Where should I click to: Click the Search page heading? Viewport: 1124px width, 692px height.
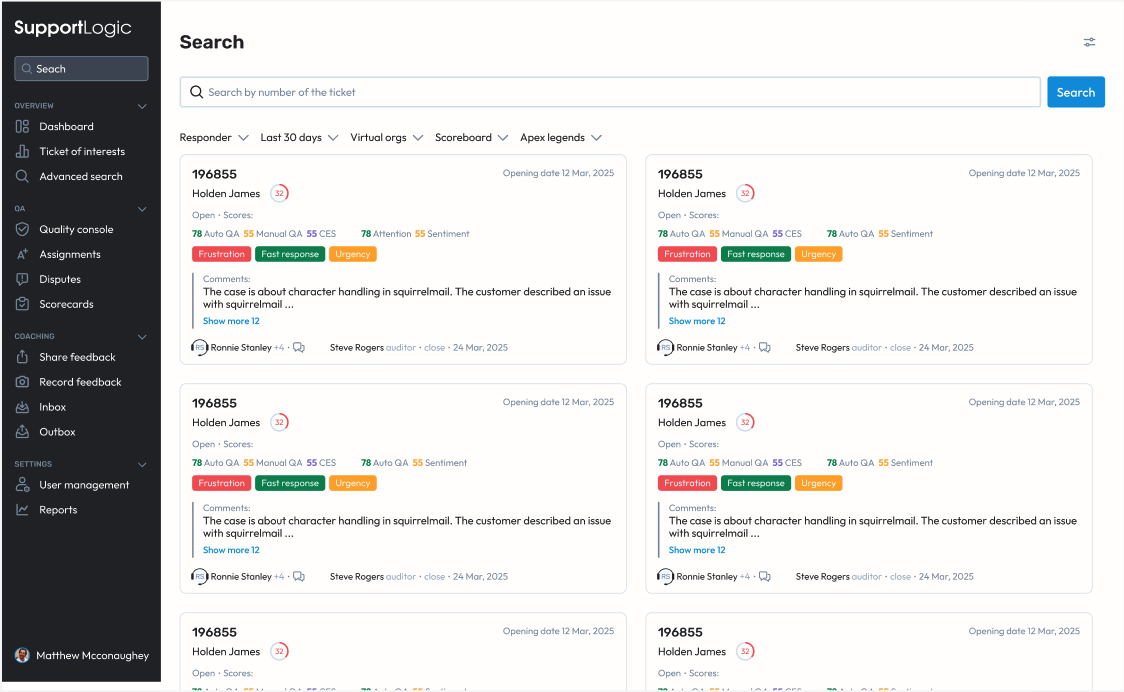coord(211,42)
